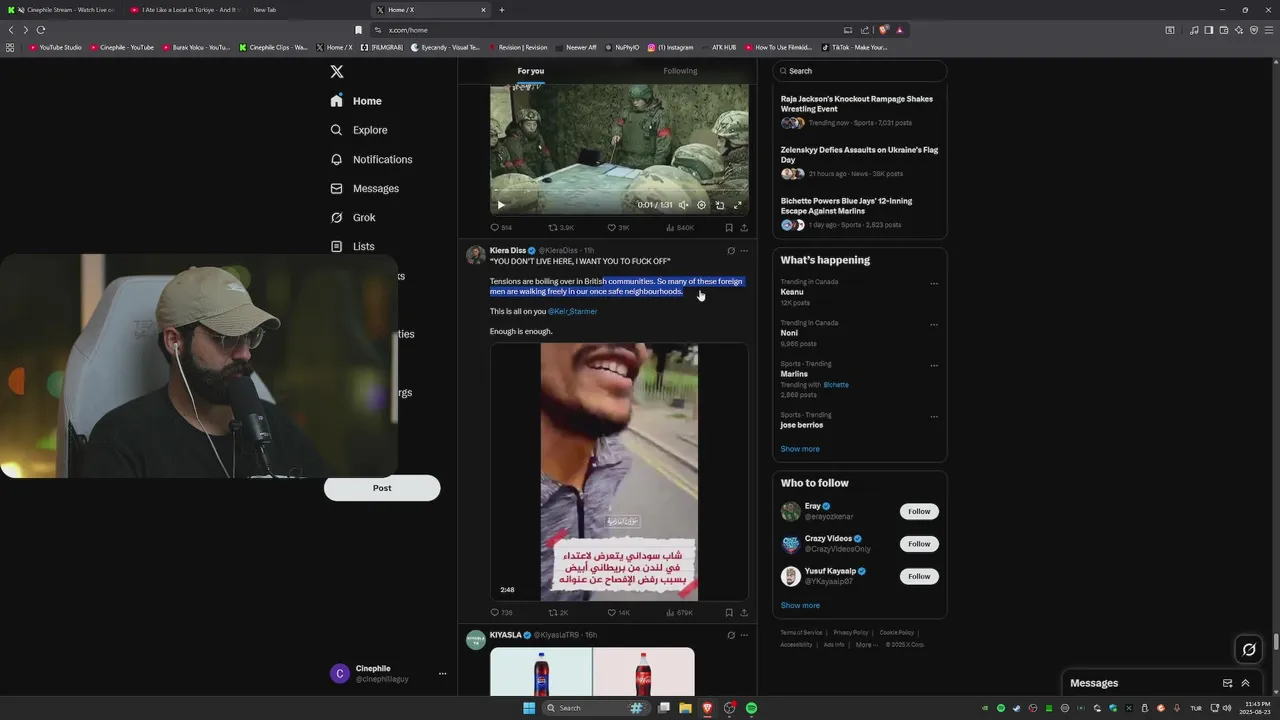The image size is (1280, 720).
Task: Open more options for Keanu trend
Action: click(x=934, y=283)
